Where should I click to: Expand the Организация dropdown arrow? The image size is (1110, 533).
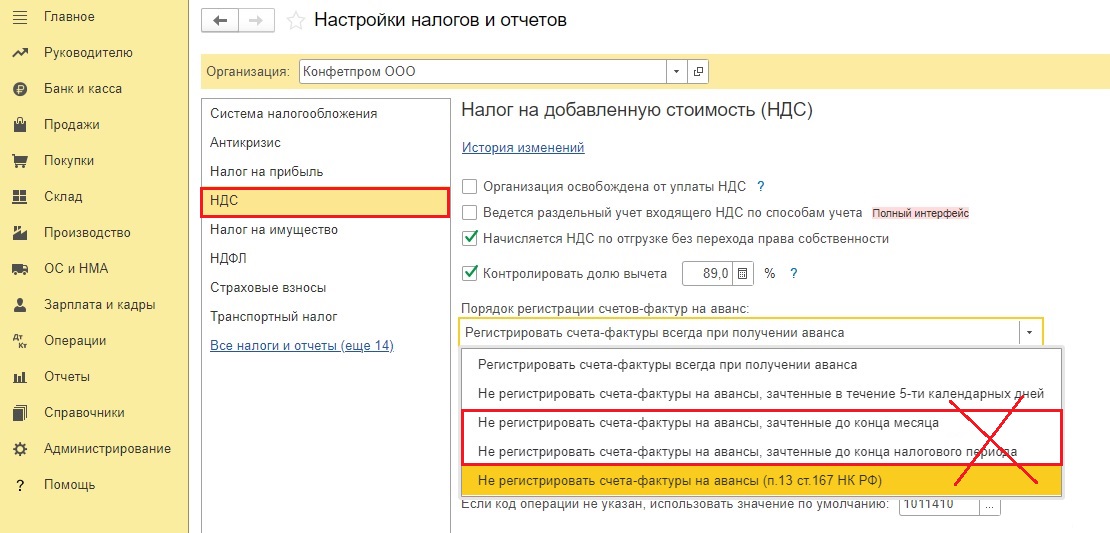point(676,71)
